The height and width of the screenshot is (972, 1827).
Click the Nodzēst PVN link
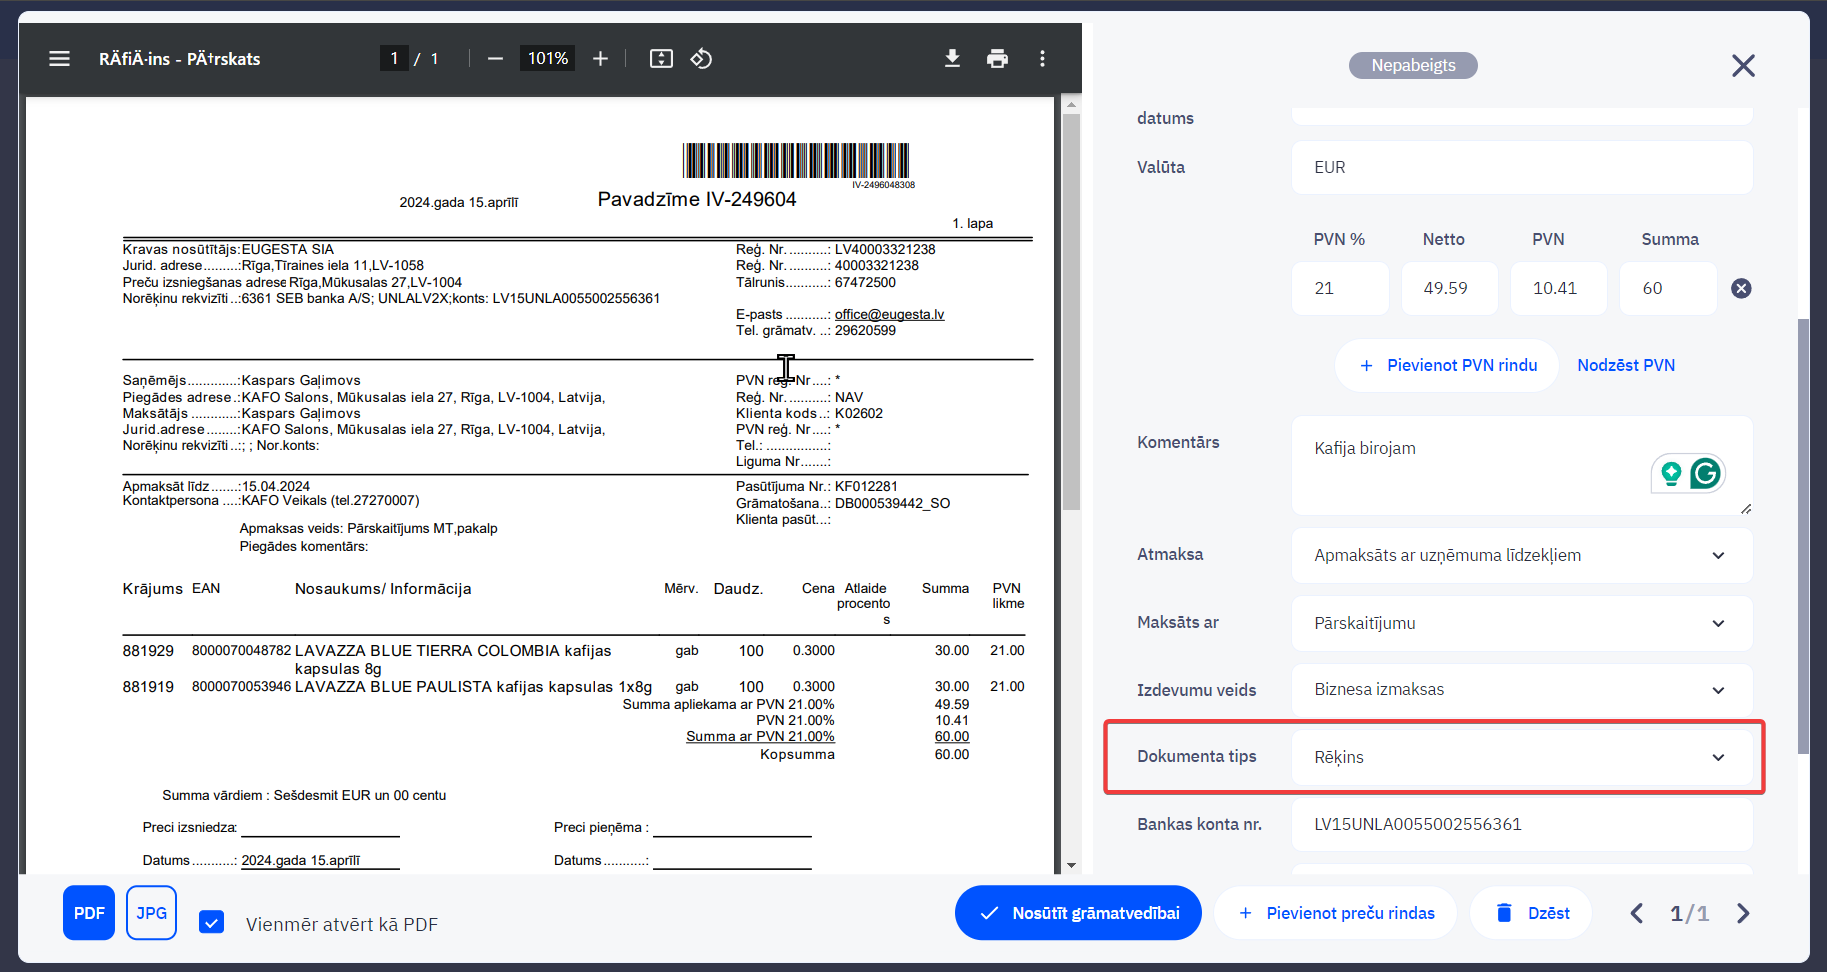click(1626, 366)
